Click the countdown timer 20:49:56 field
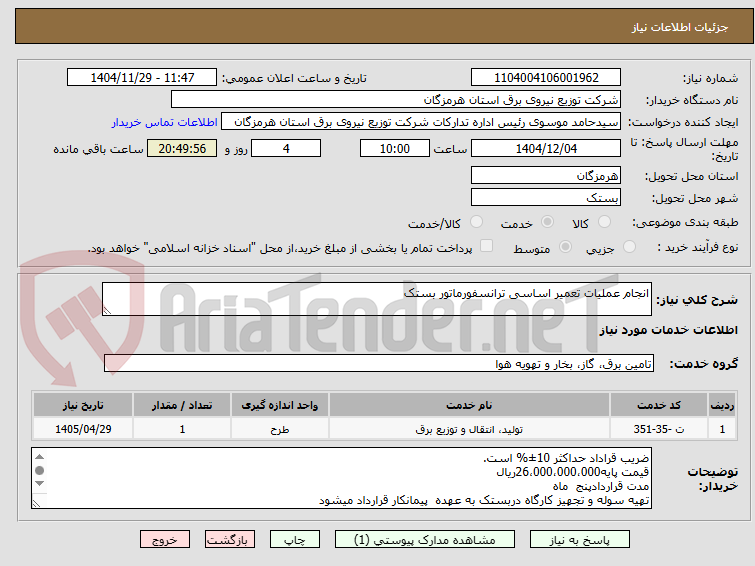 point(182,148)
